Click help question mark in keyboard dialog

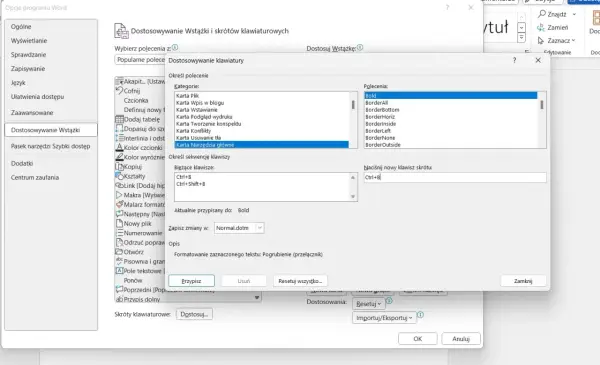pyautogui.click(x=515, y=60)
